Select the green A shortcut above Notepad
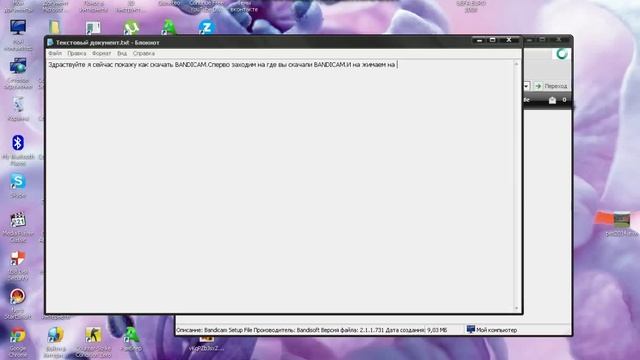Image resolution: width=640 pixels, height=360 pixels. [x=169, y=27]
